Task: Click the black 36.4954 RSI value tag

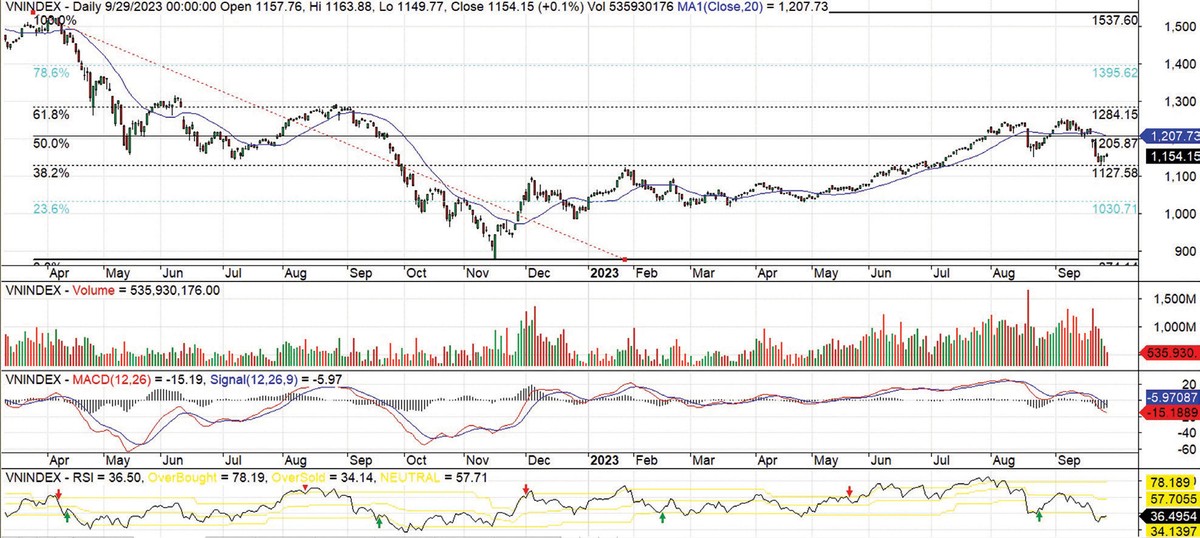Action: [x=1170, y=516]
